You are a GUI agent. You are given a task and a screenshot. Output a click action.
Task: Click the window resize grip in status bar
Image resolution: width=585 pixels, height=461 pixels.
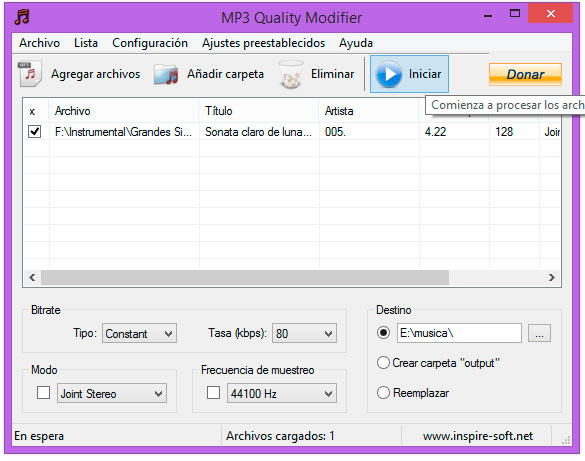pos(566,440)
